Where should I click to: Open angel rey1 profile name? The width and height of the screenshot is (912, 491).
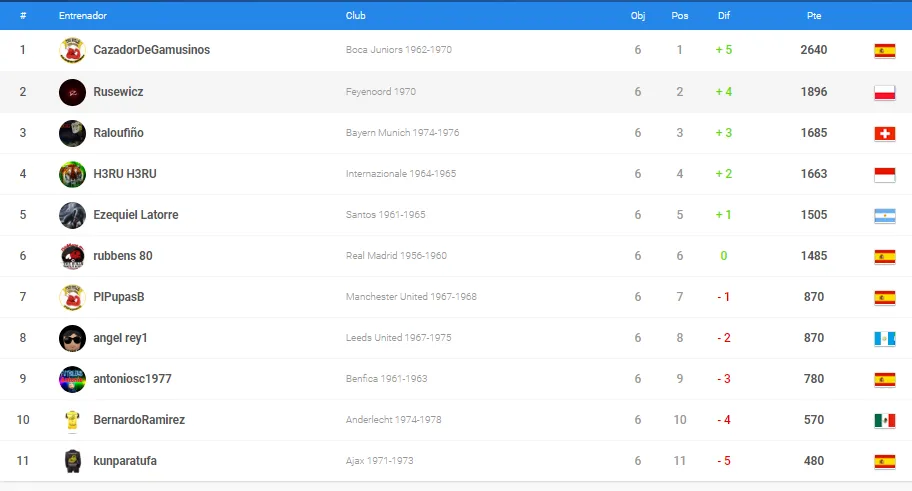[120, 338]
